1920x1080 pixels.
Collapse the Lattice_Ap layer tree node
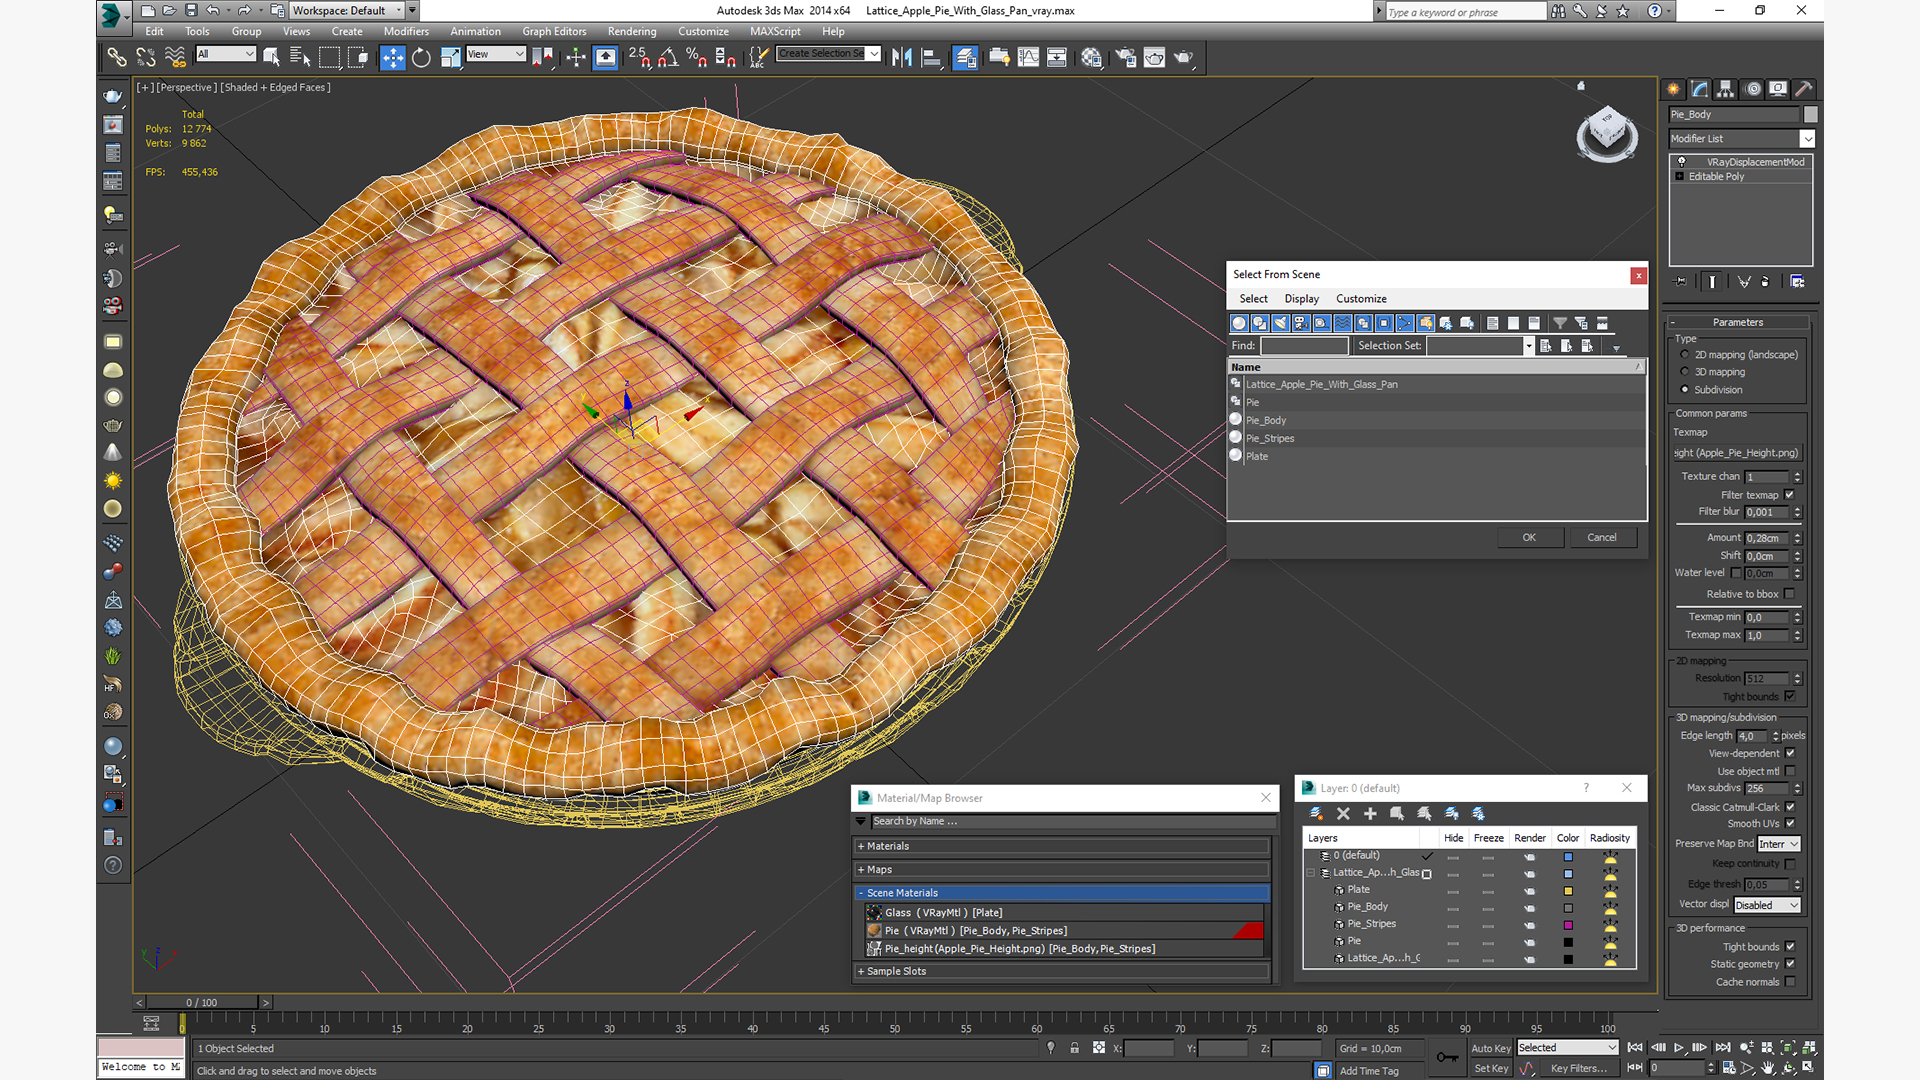point(1312,873)
